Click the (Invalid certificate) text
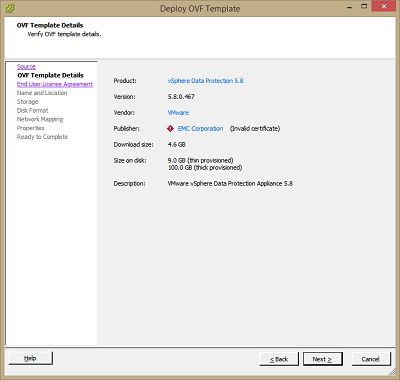 (x=255, y=129)
